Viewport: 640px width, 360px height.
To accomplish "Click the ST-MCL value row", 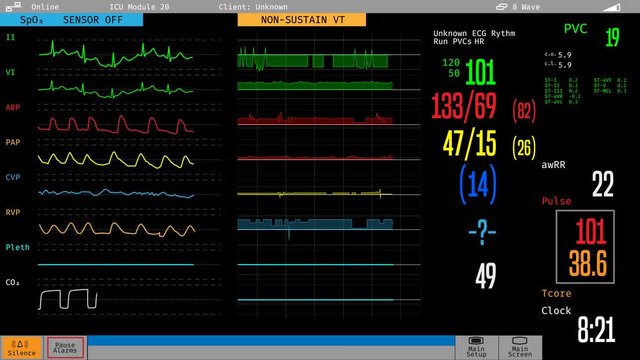I will pos(610,91).
